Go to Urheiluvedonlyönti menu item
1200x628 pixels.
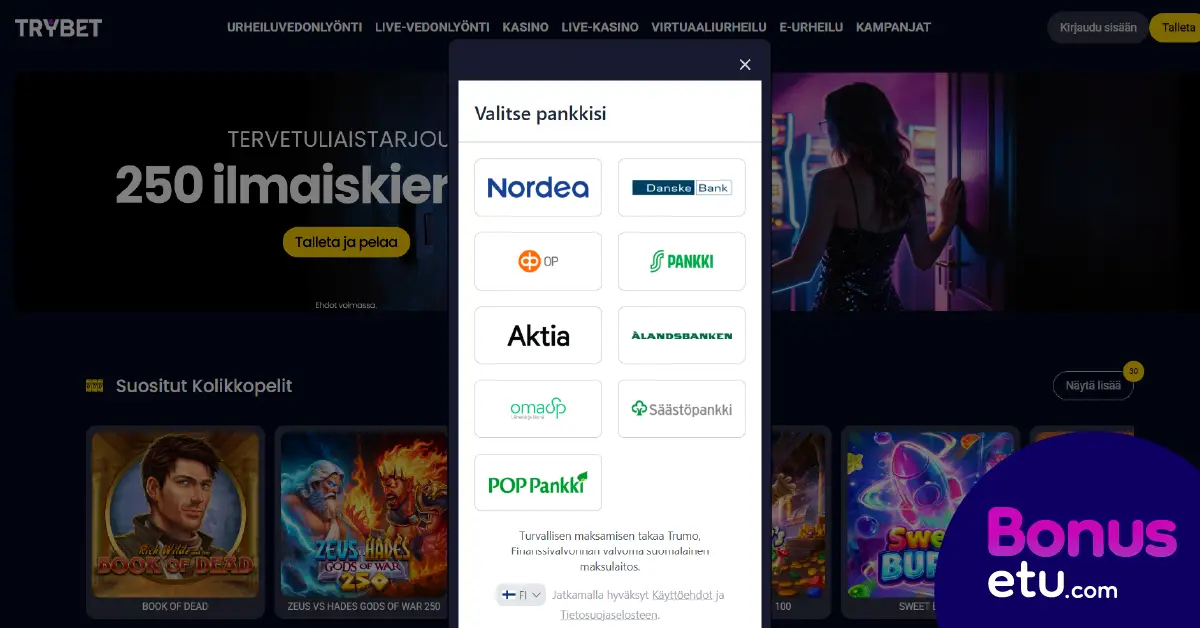[x=294, y=27]
